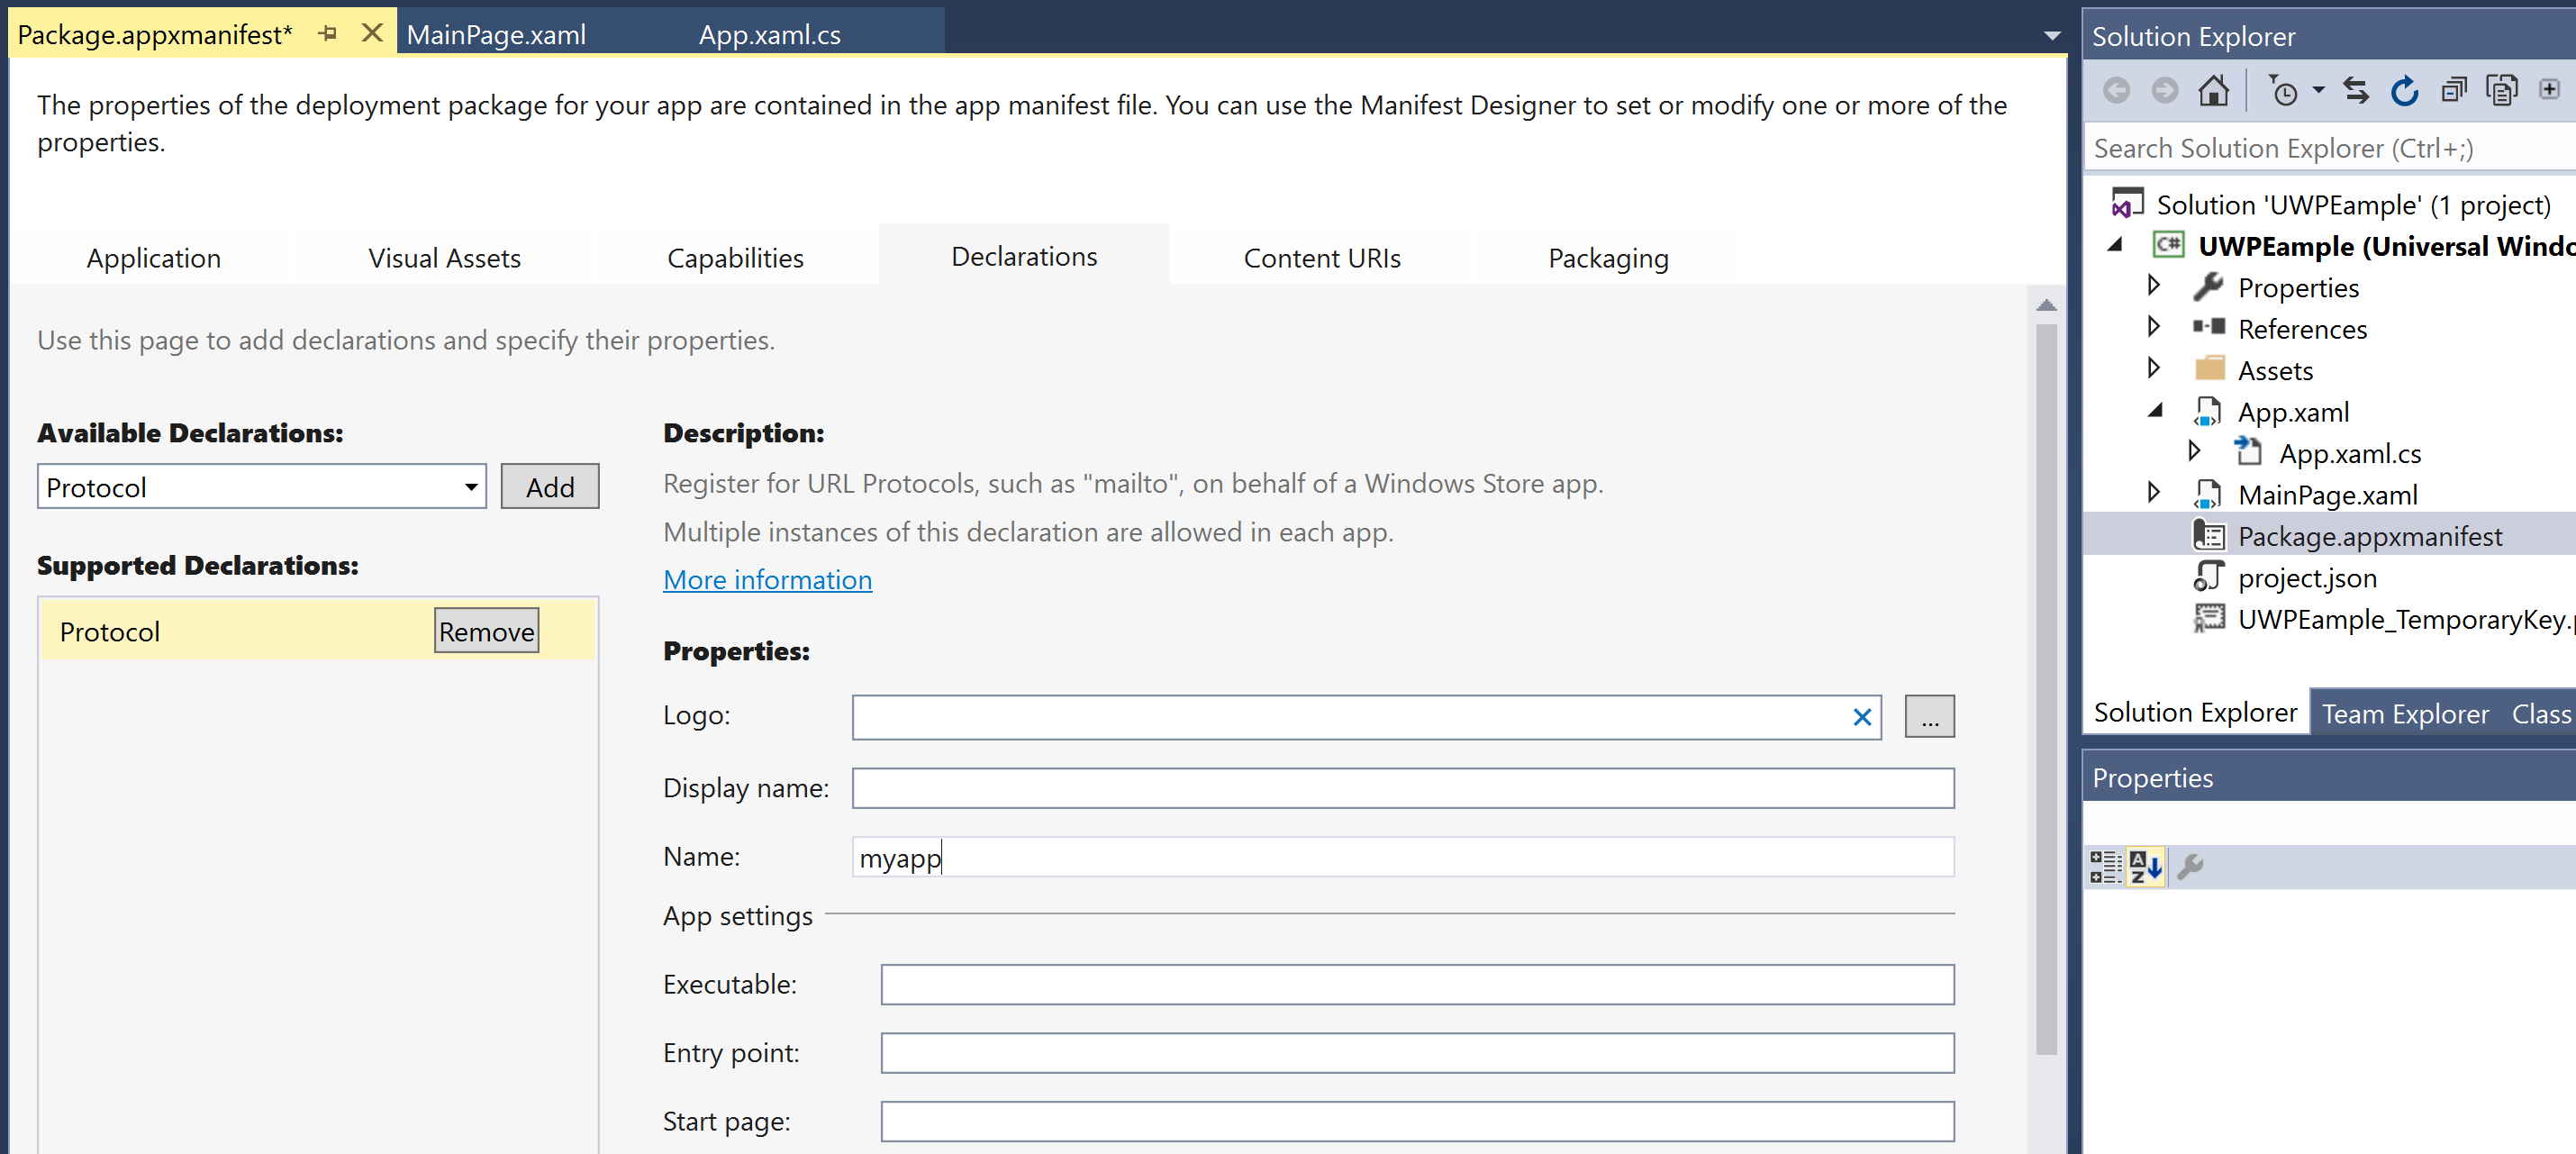Click Sync with Active Document arrows icon

click(2355, 91)
